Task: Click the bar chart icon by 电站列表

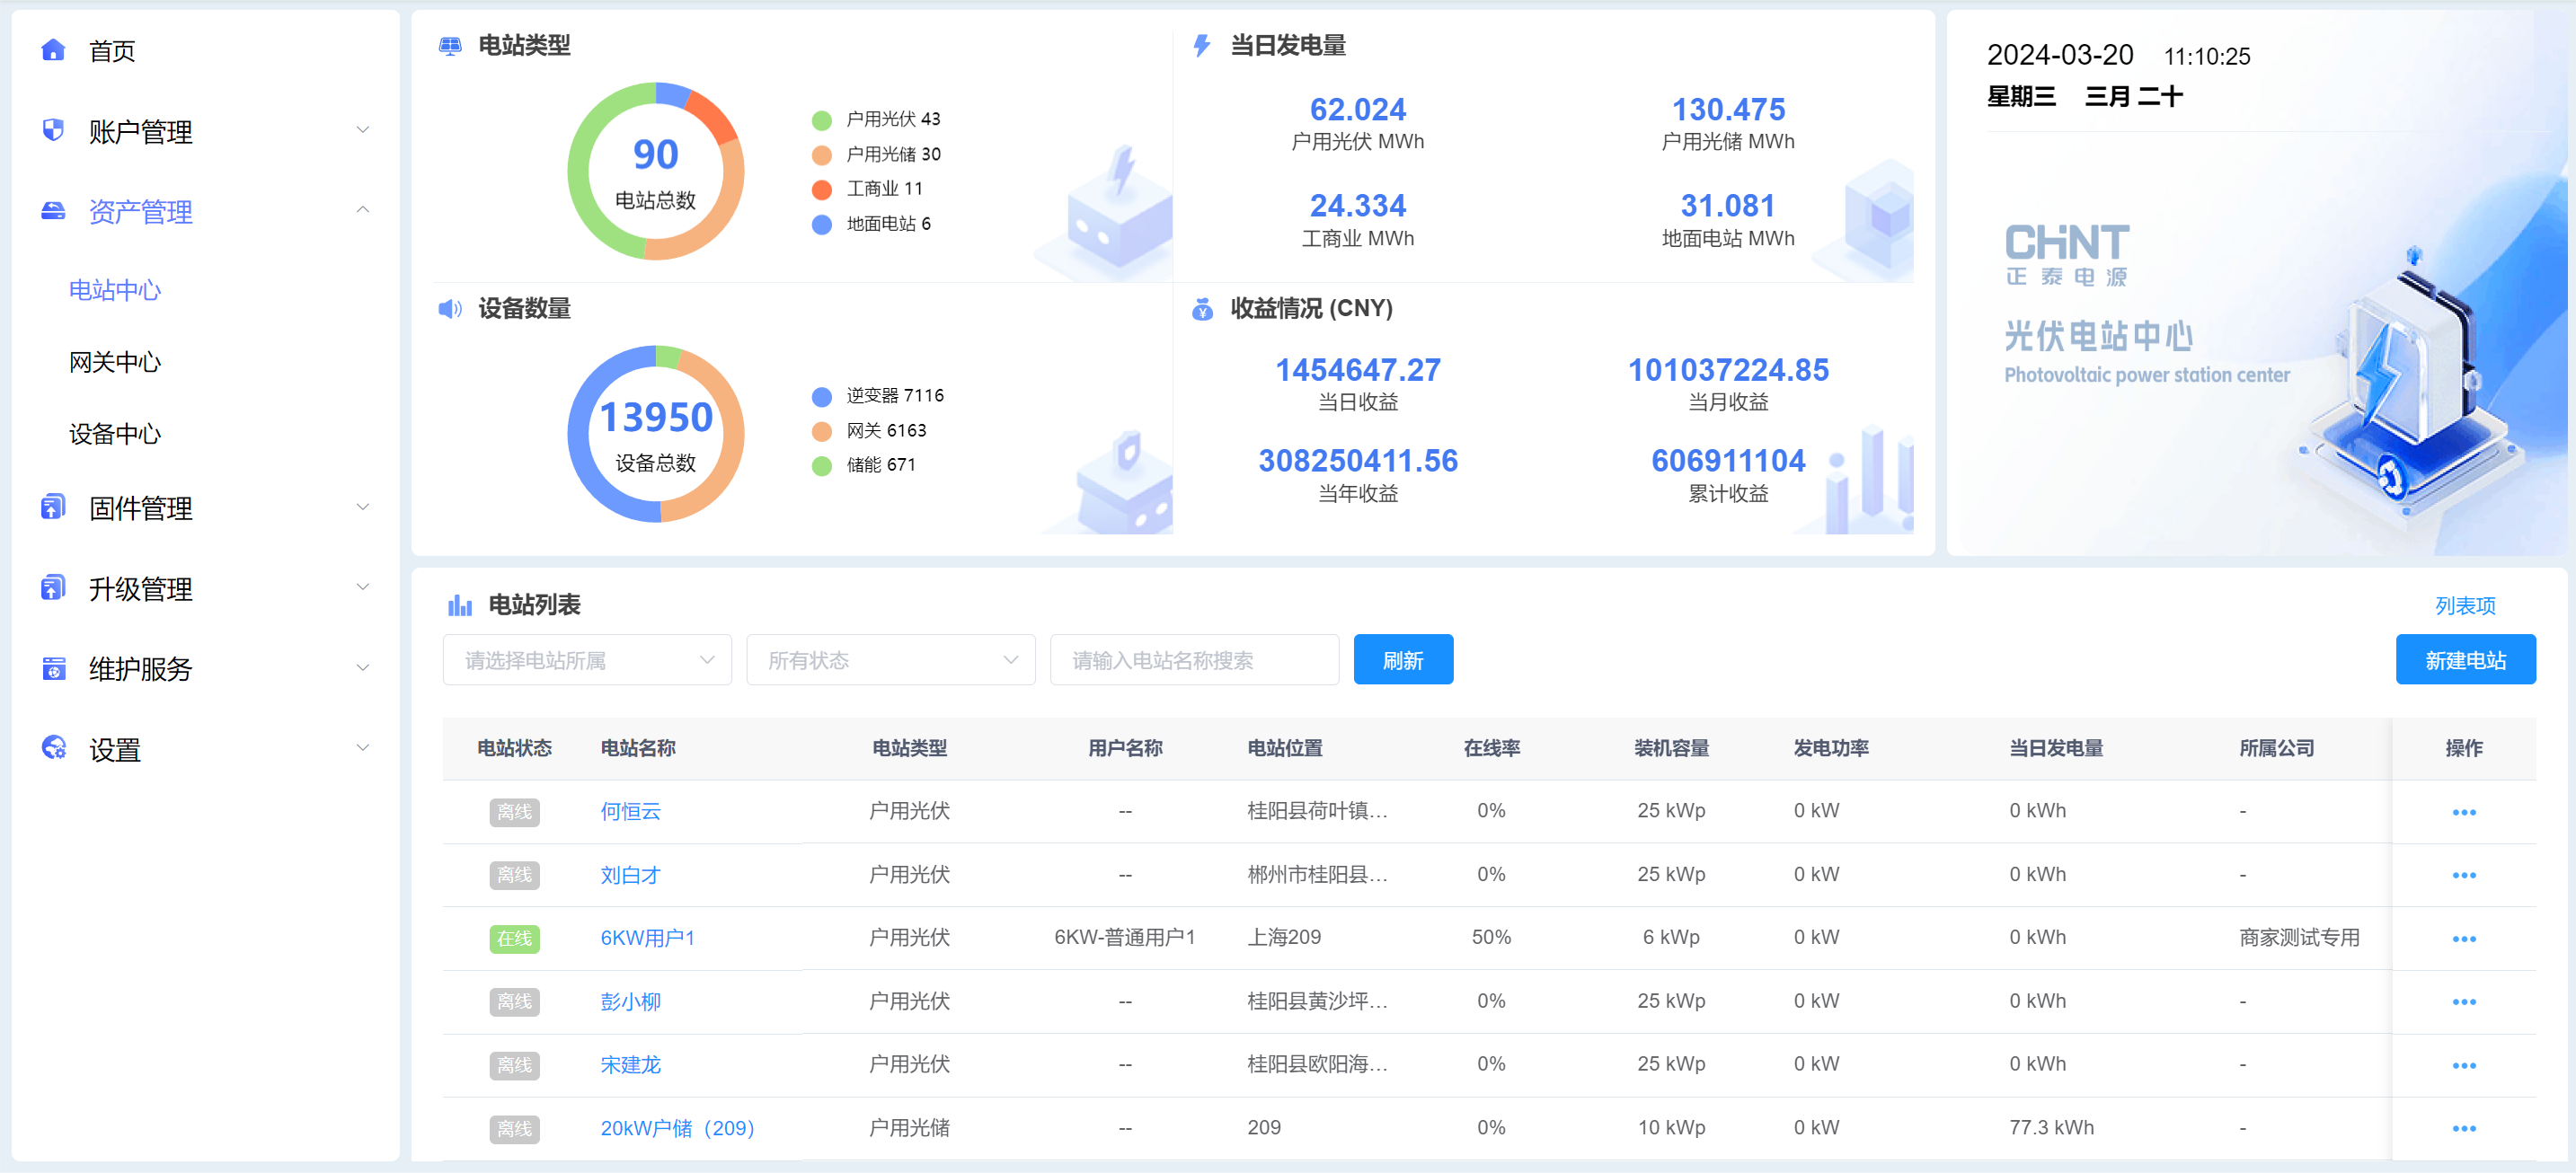Action: click(460, 605)
